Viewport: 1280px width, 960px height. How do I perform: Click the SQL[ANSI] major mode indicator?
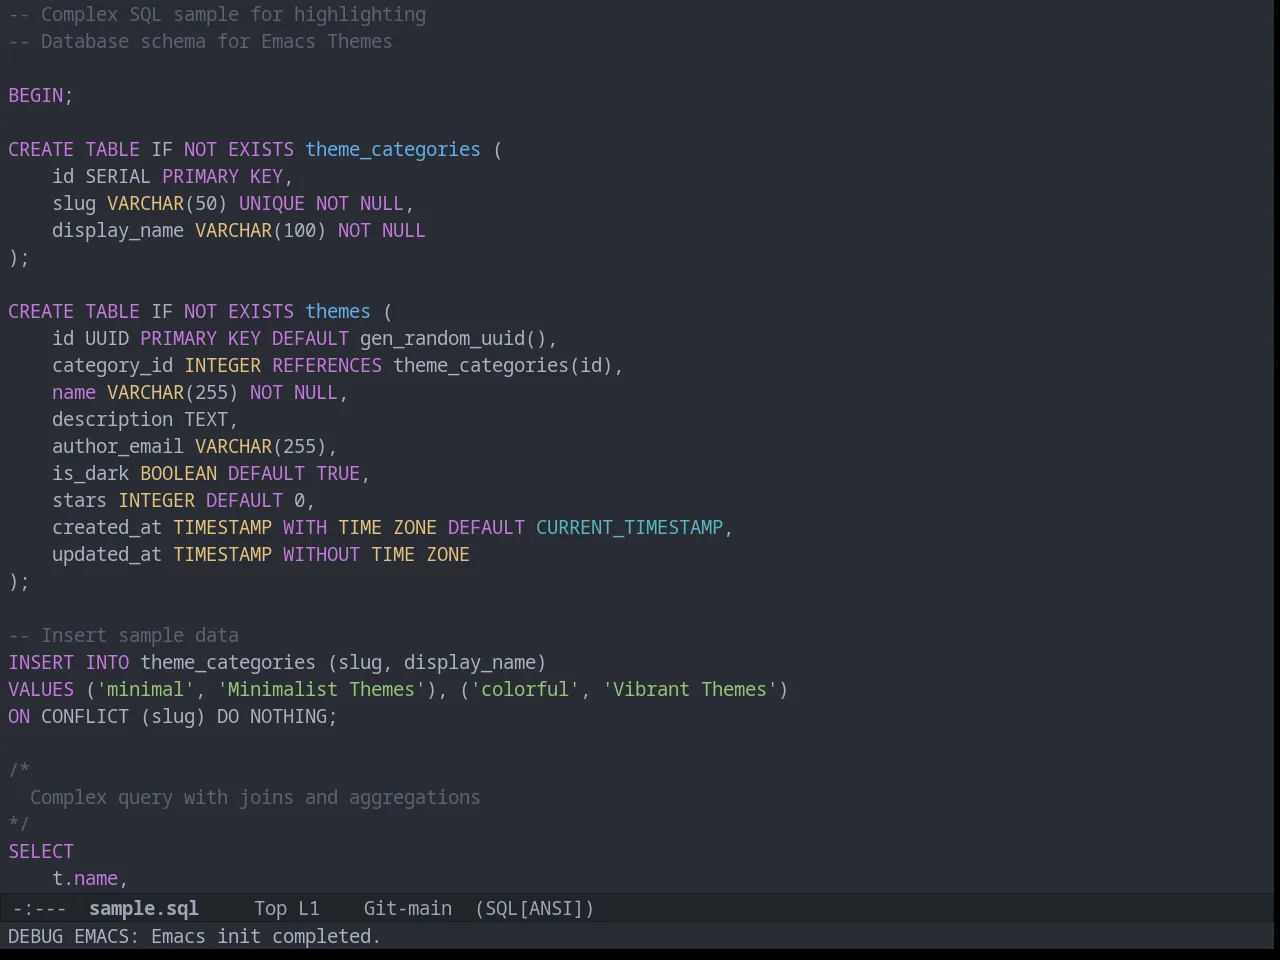pyautogui.click(x=535, y=908)
